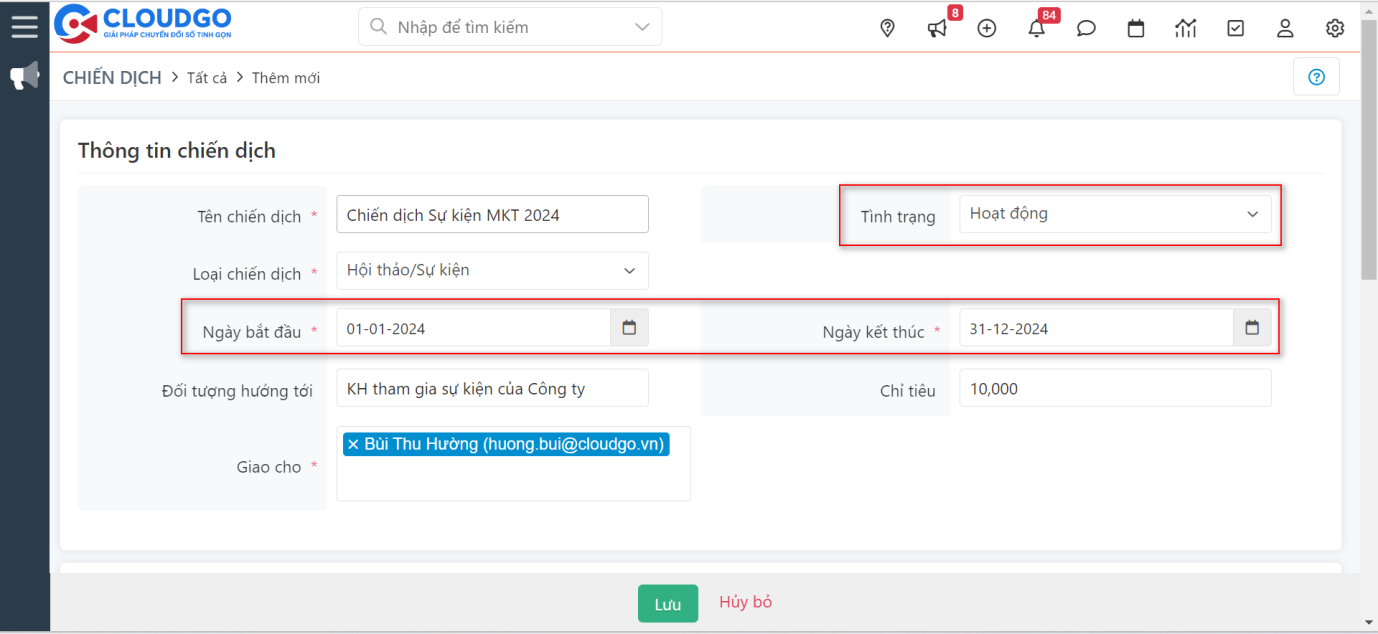Screen dimensions: 1378x634
Task: Go to Tất cả breadcrumb link
Action: (x=207, y=78)
